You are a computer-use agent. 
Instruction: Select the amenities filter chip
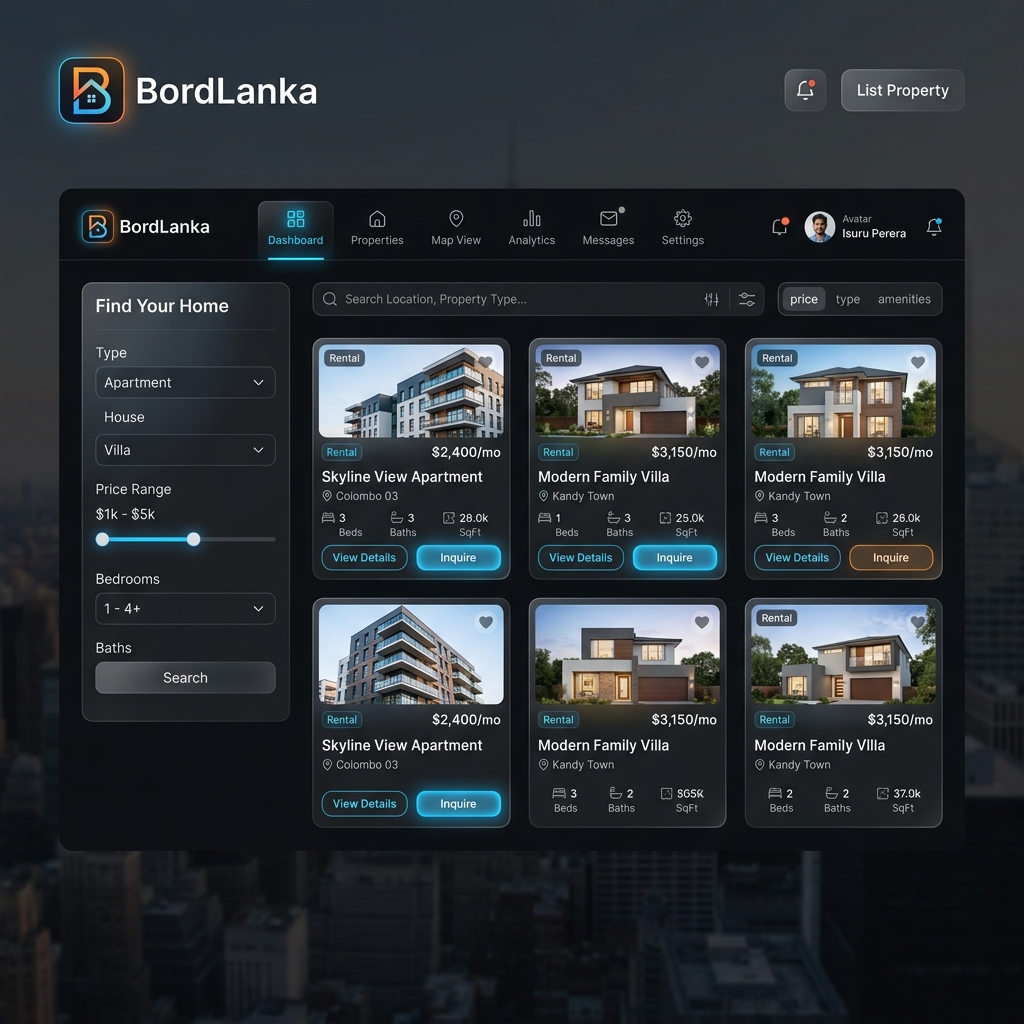pyautogui.click(x=904, y=299)
